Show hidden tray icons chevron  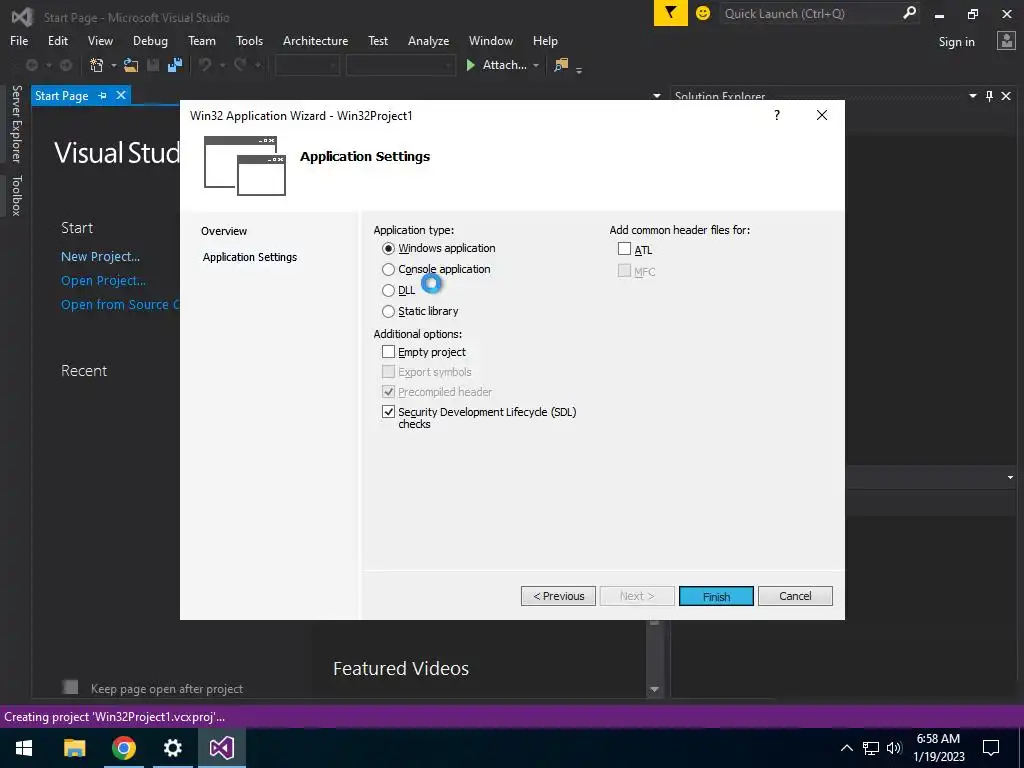click(846, 748)
